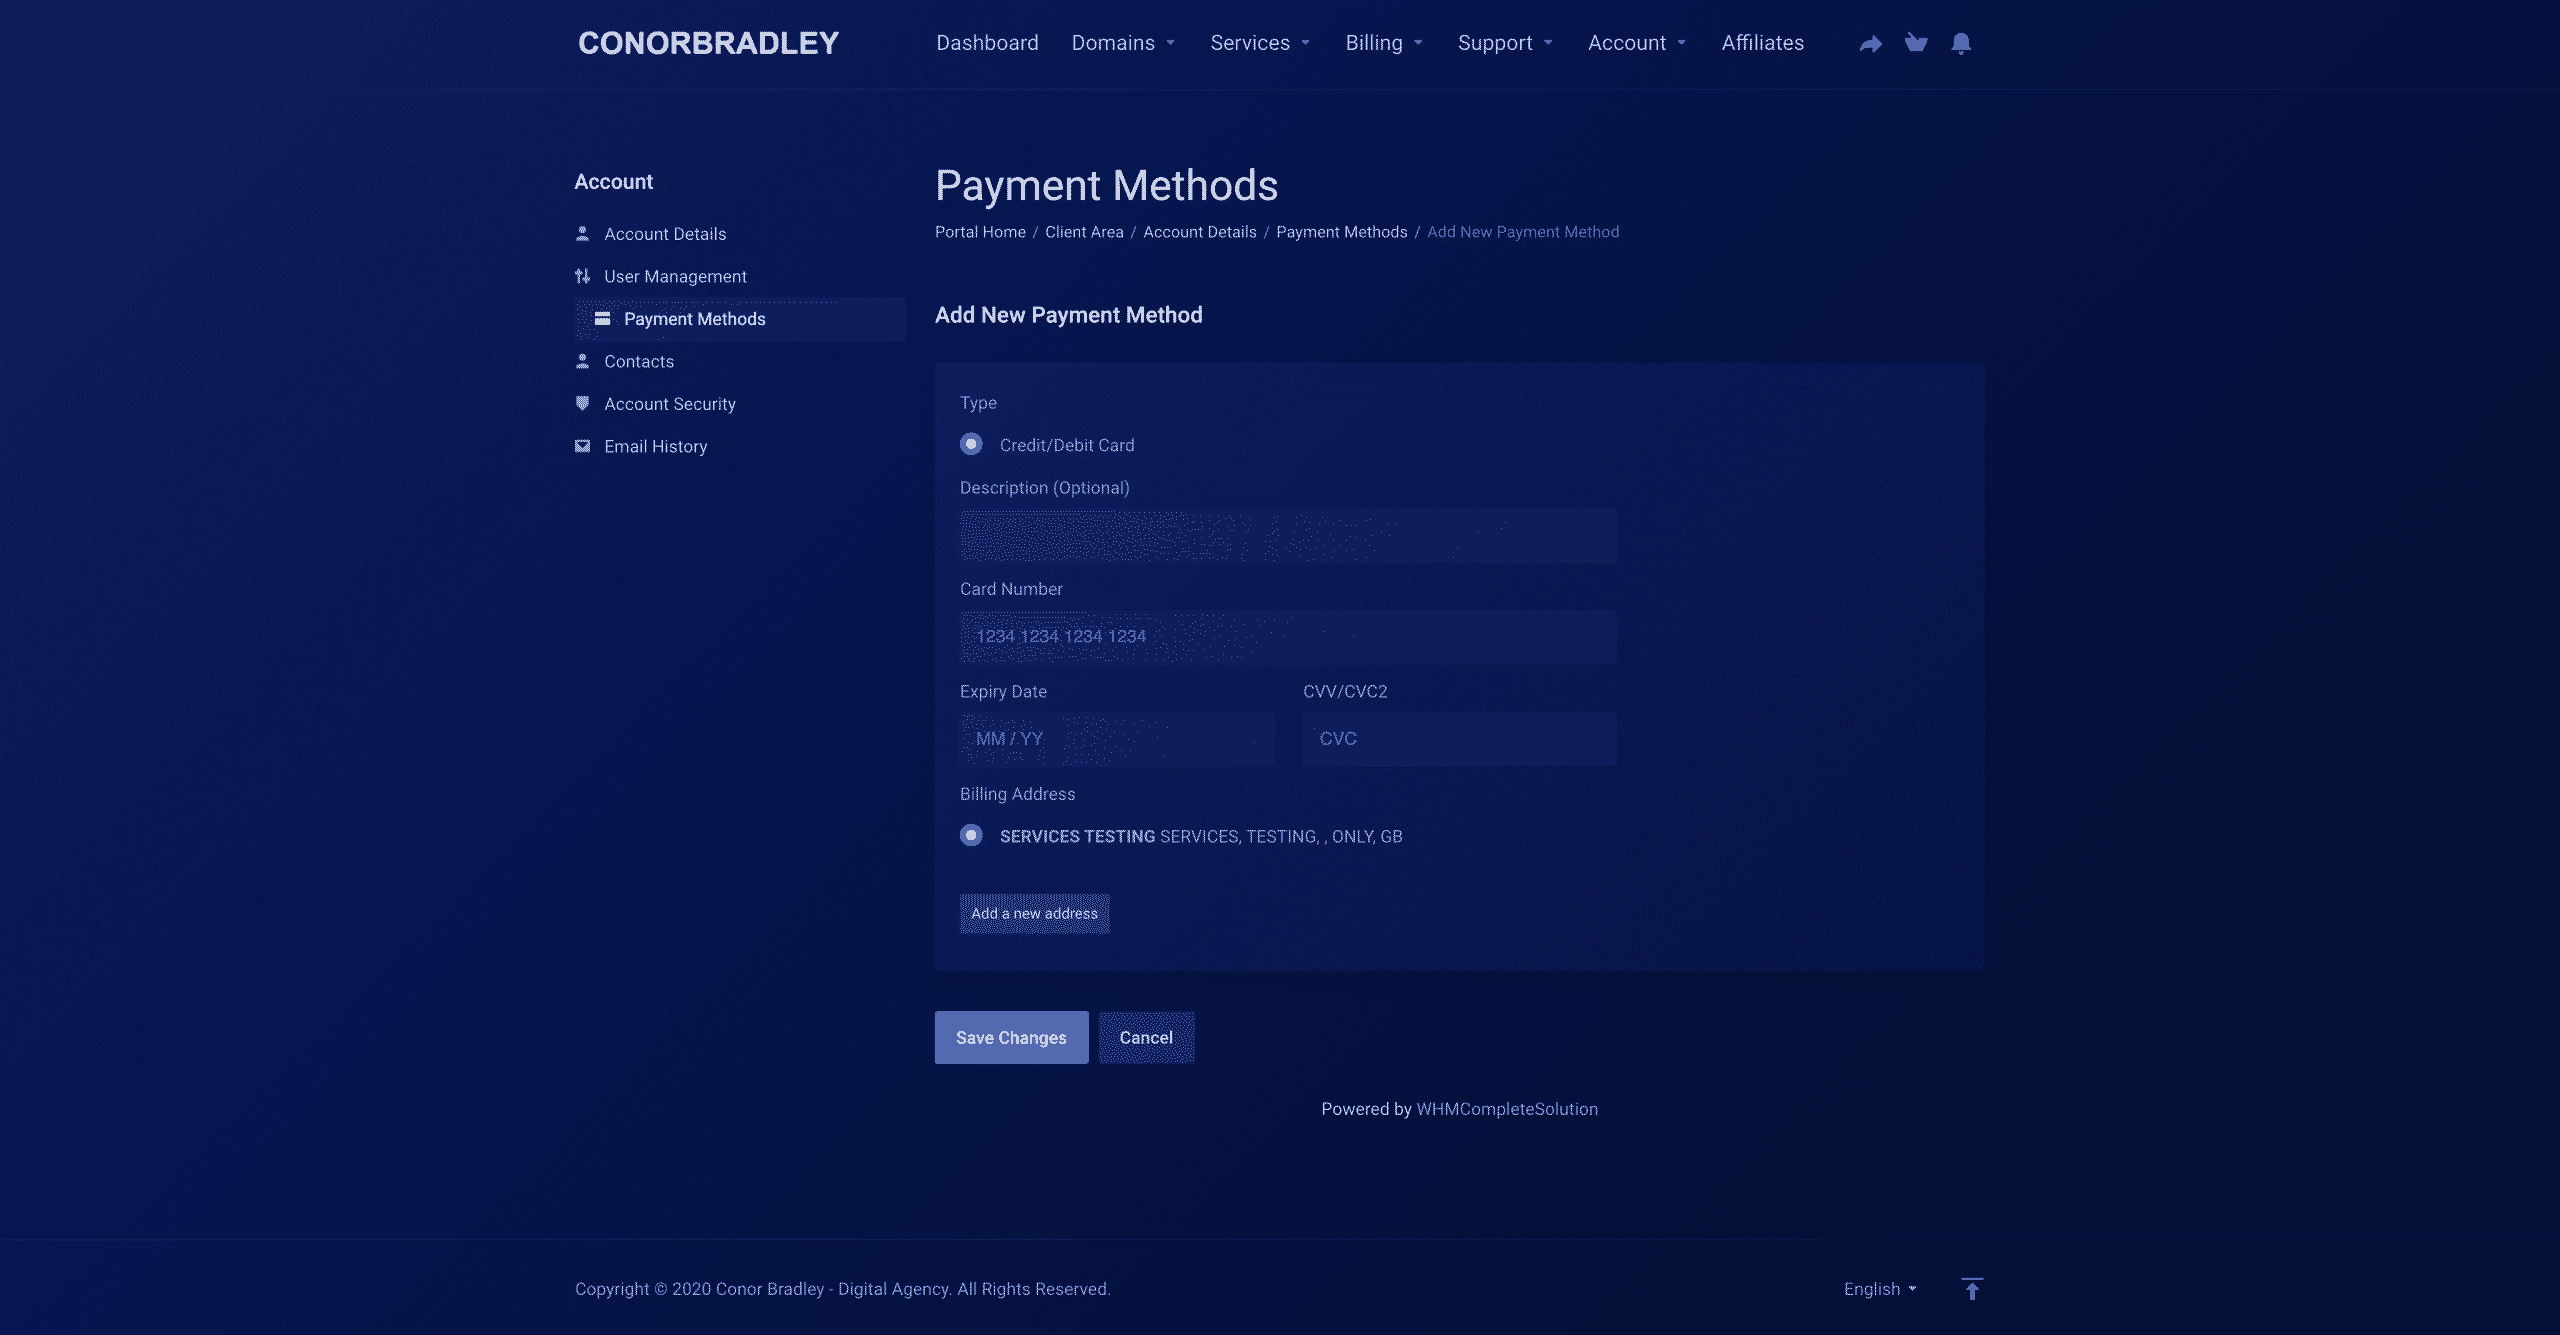Click the CONORBRADLEY logo
This screenshot has width=2560, height=1335.
coord(708,43)
